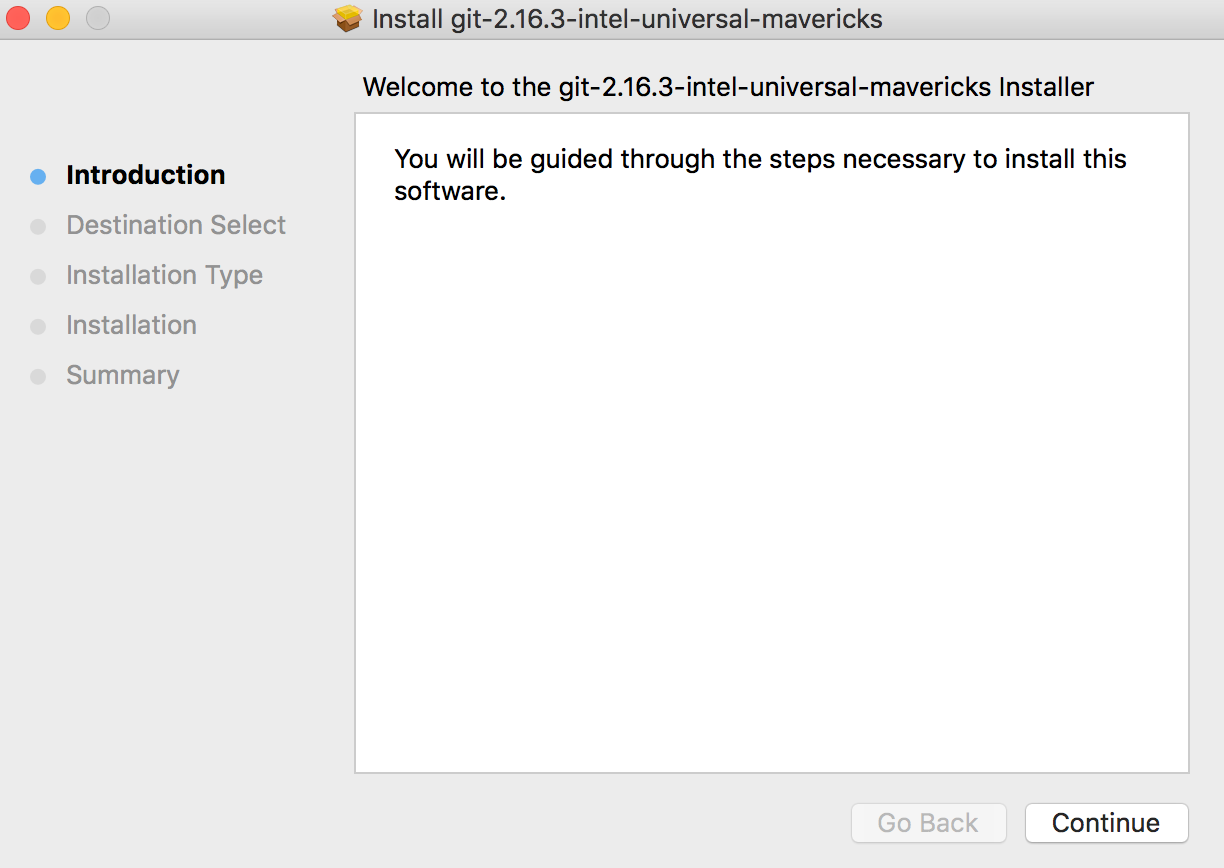Image resolution: width=1224 pixels, height=868 pixels.
Task: Select Destination Select in the sidebar
Action: click(x=175, y=225)
